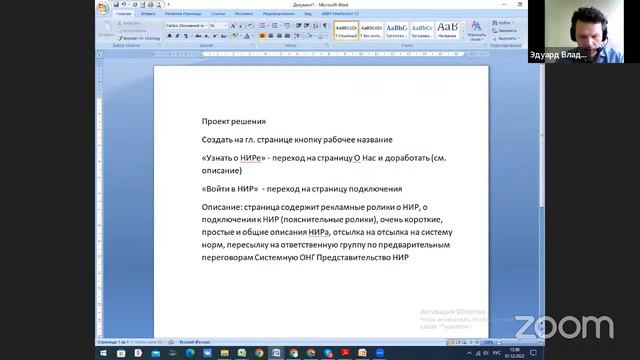This screenshot has width=640, height=360.
Task: Open the font size dropdown
Action: (225, 26)
